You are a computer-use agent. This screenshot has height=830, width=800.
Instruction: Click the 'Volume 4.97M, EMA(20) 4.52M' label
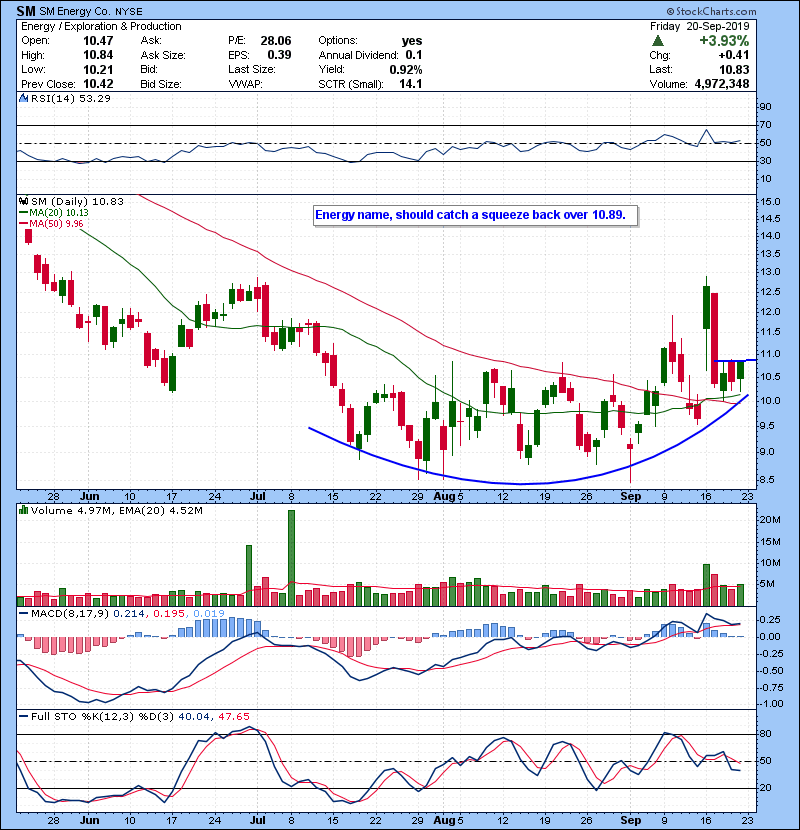(117, 510)
